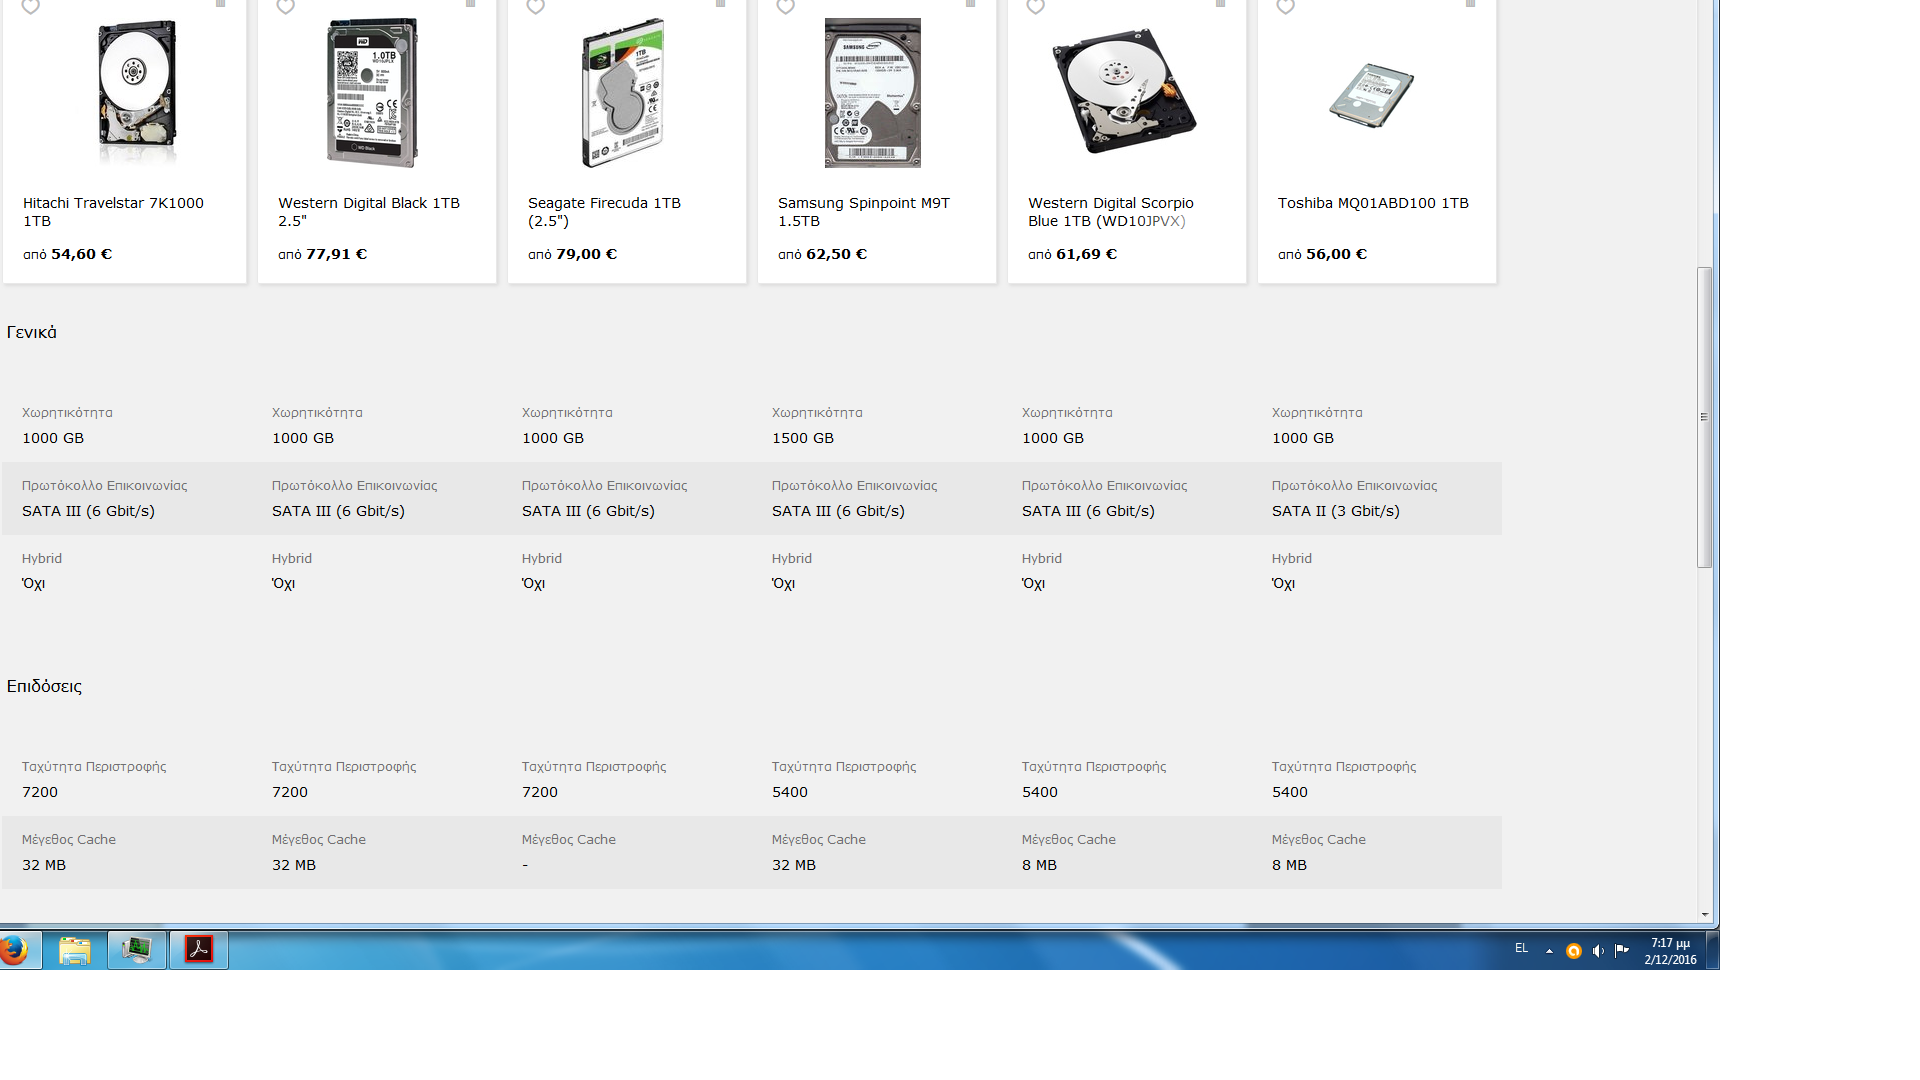Favorite the Seagate Firecuda heart icon
The image size is (1920, 1080).
(536, 7)
